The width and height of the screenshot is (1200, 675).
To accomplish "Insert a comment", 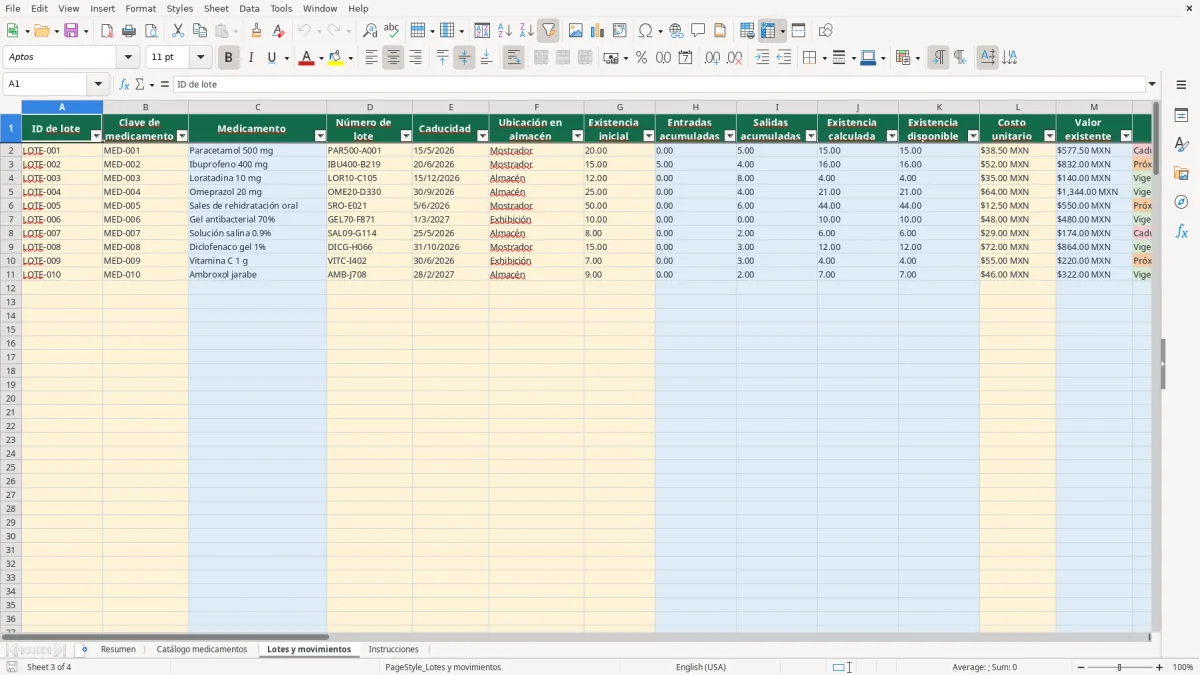I will [698, 31].
